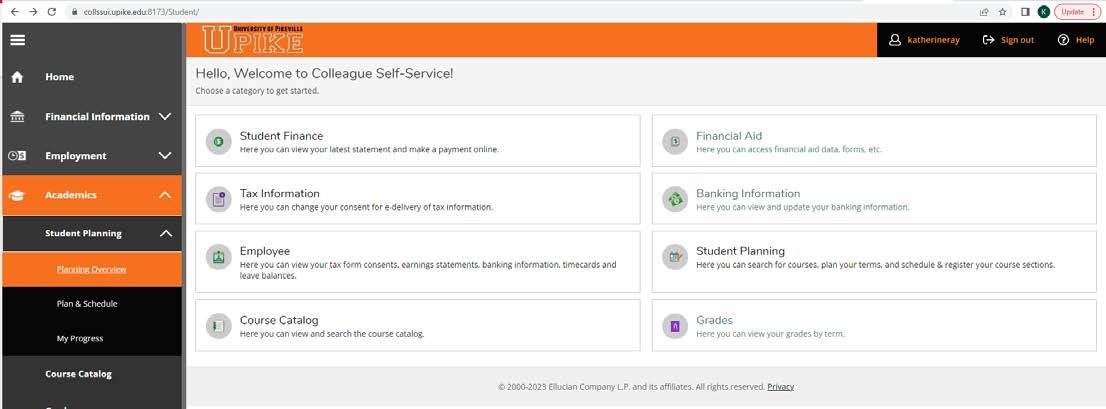Expand the Financial Information sidebar section
The image size is (1106, 409).
coord(165,117)
